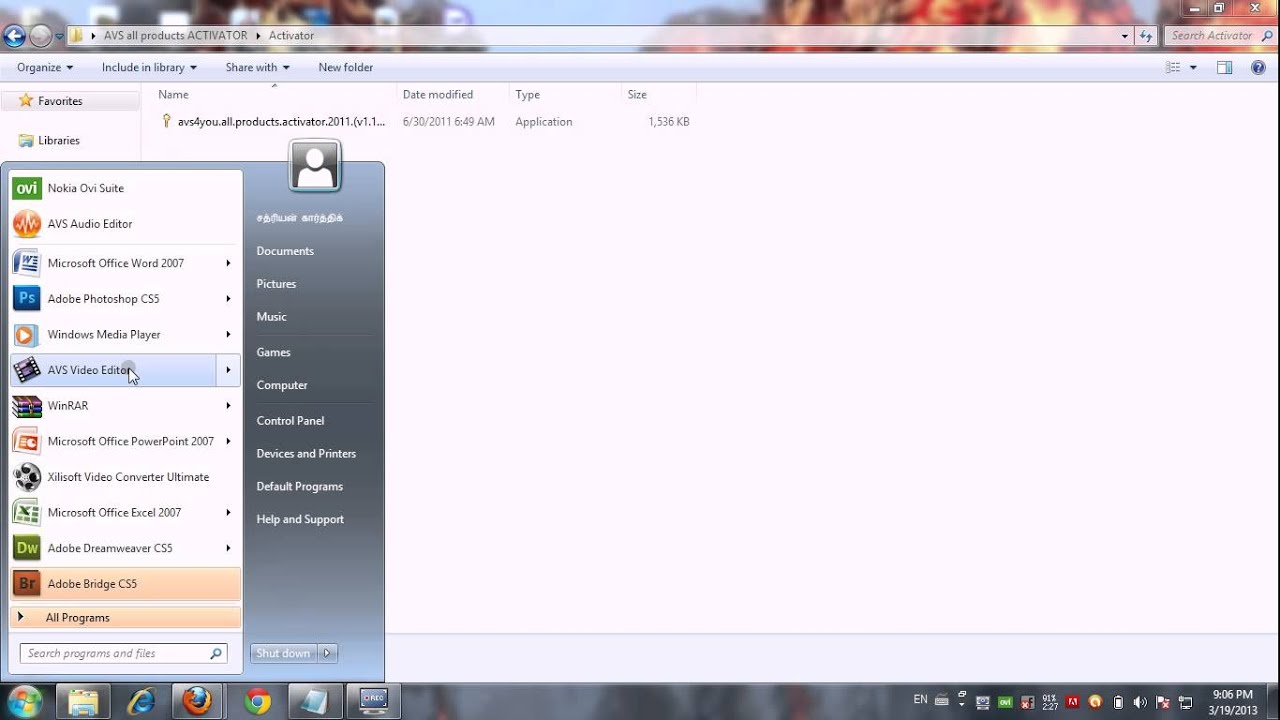1280x720 pixels.
Task: Open WinRAR from Start menu
Action: (113, 406)
